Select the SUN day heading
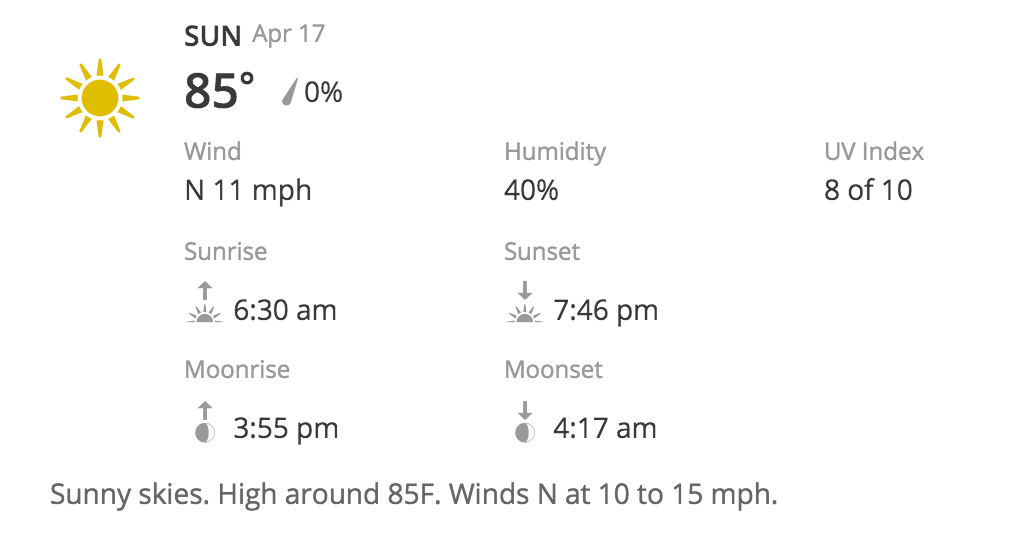This screenshot has height=538, width=1014. (213, 36)
